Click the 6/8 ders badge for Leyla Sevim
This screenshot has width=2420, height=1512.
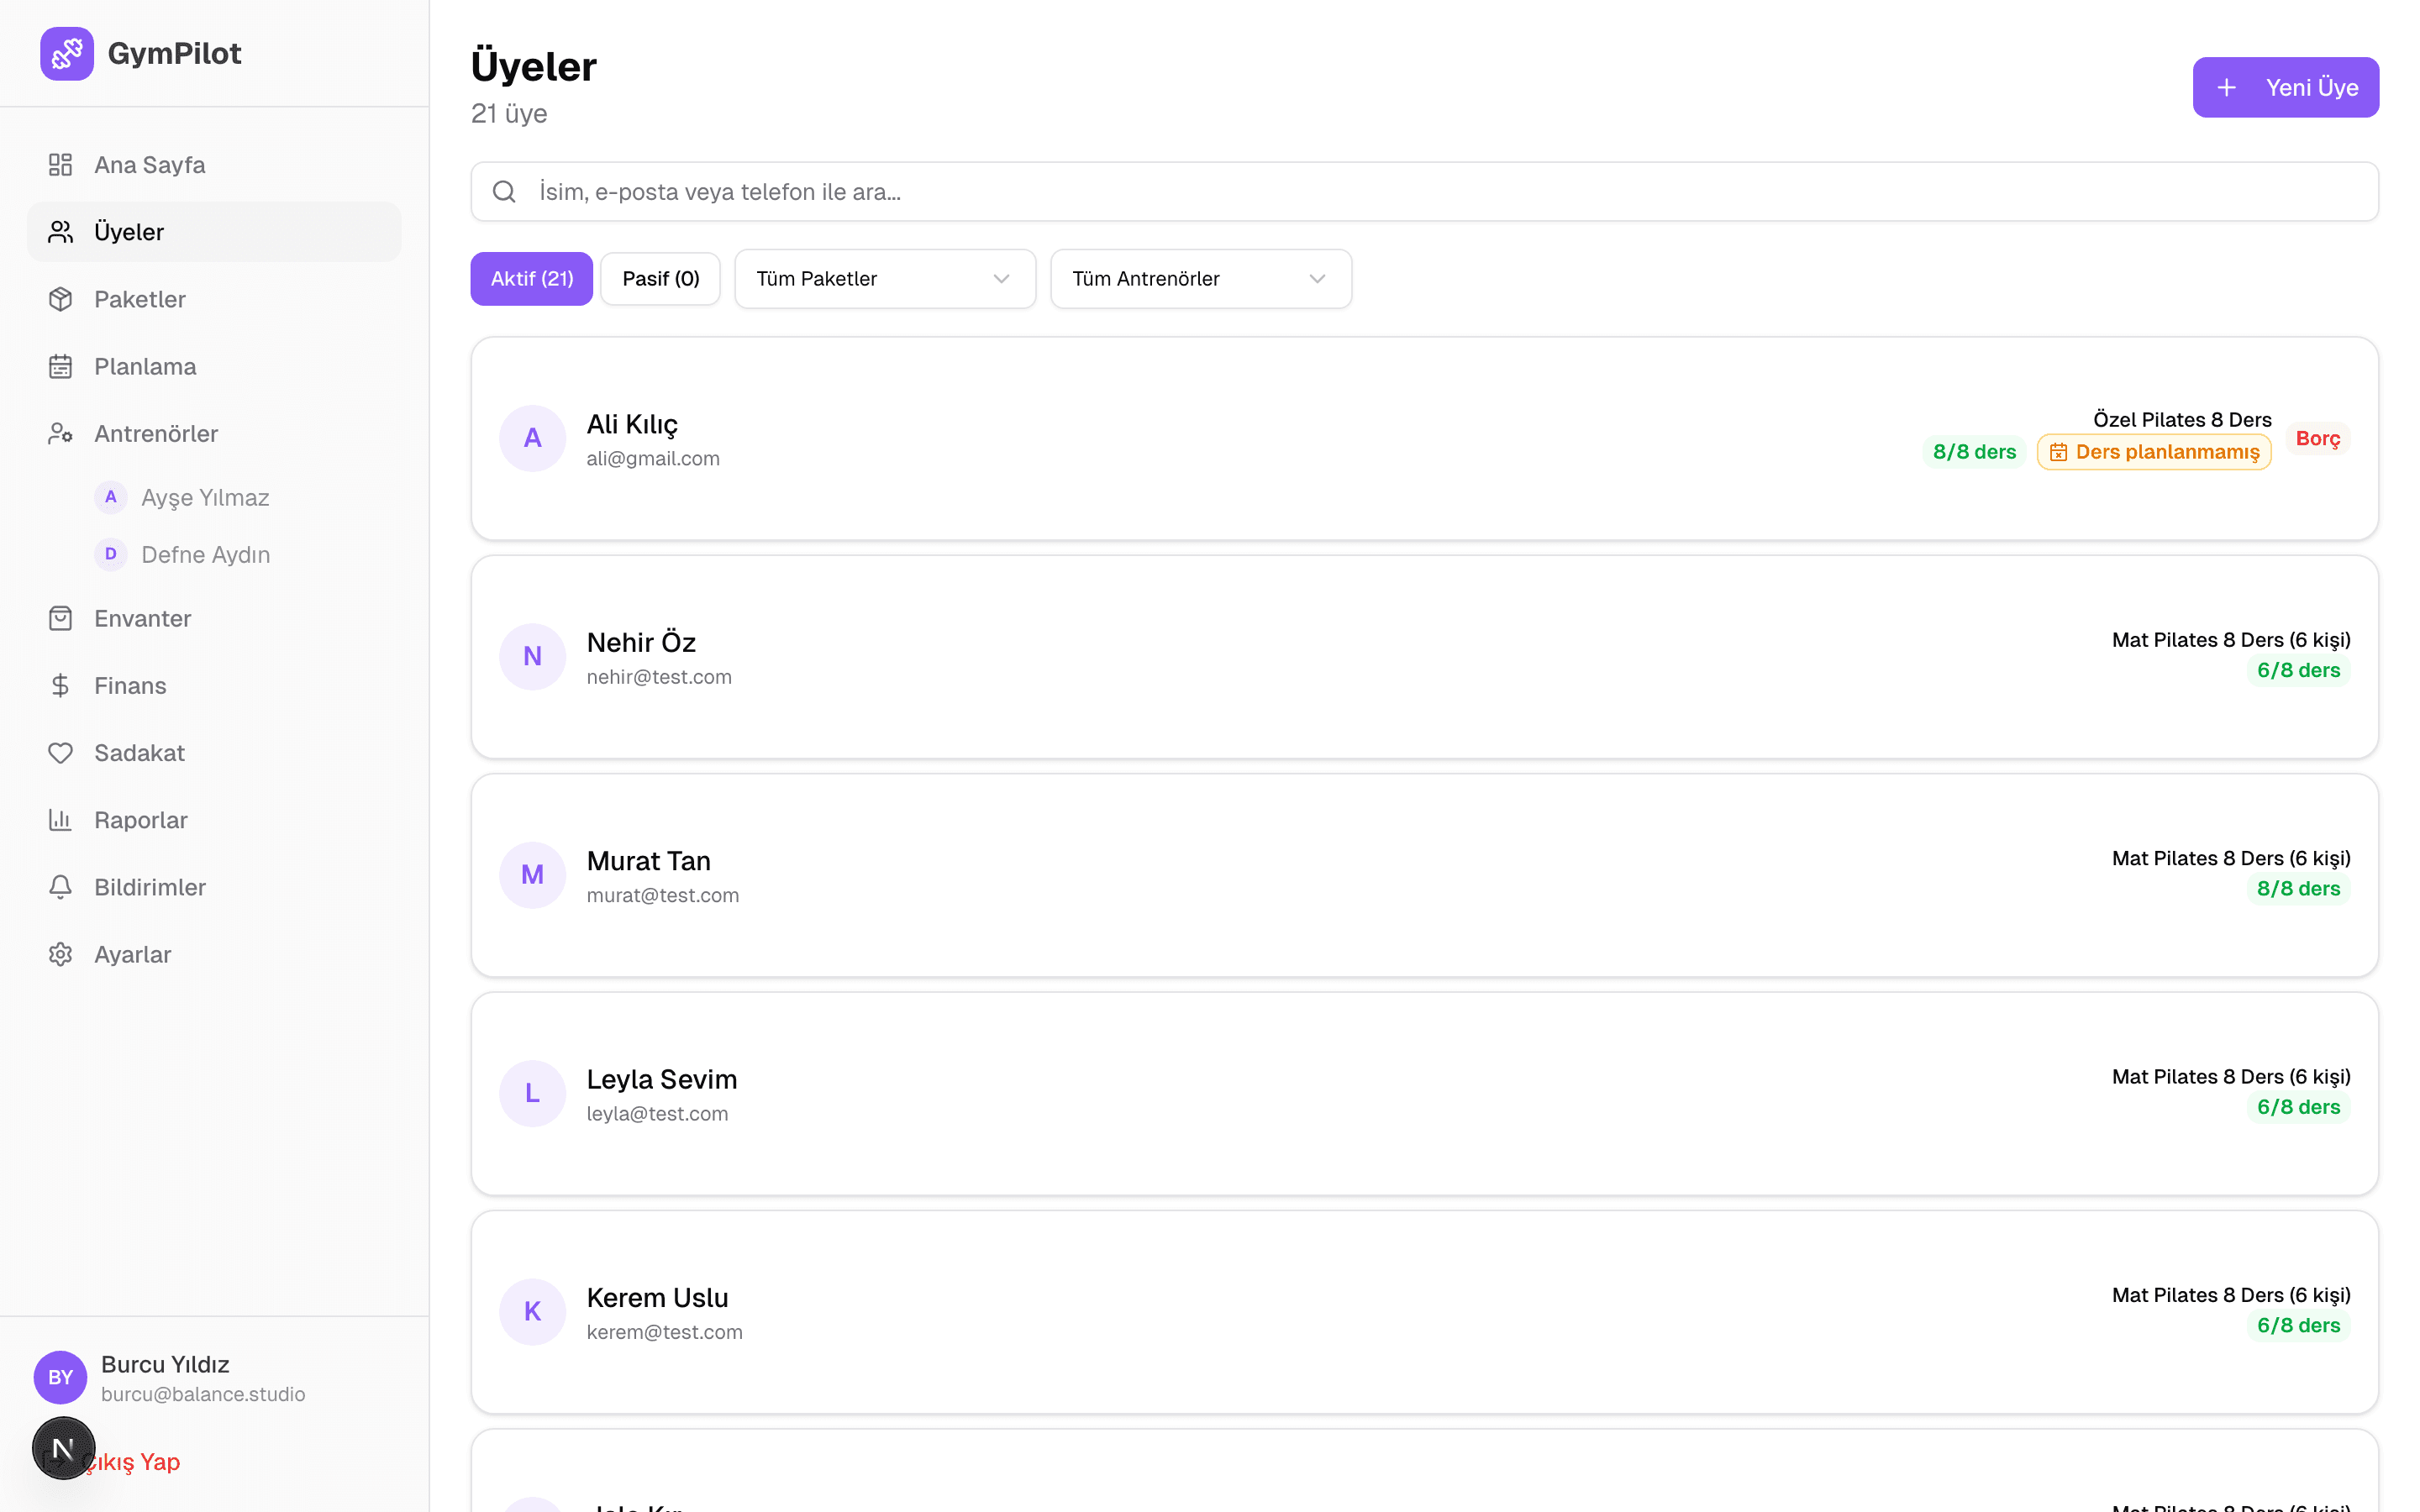[x=2298, y=1107]
